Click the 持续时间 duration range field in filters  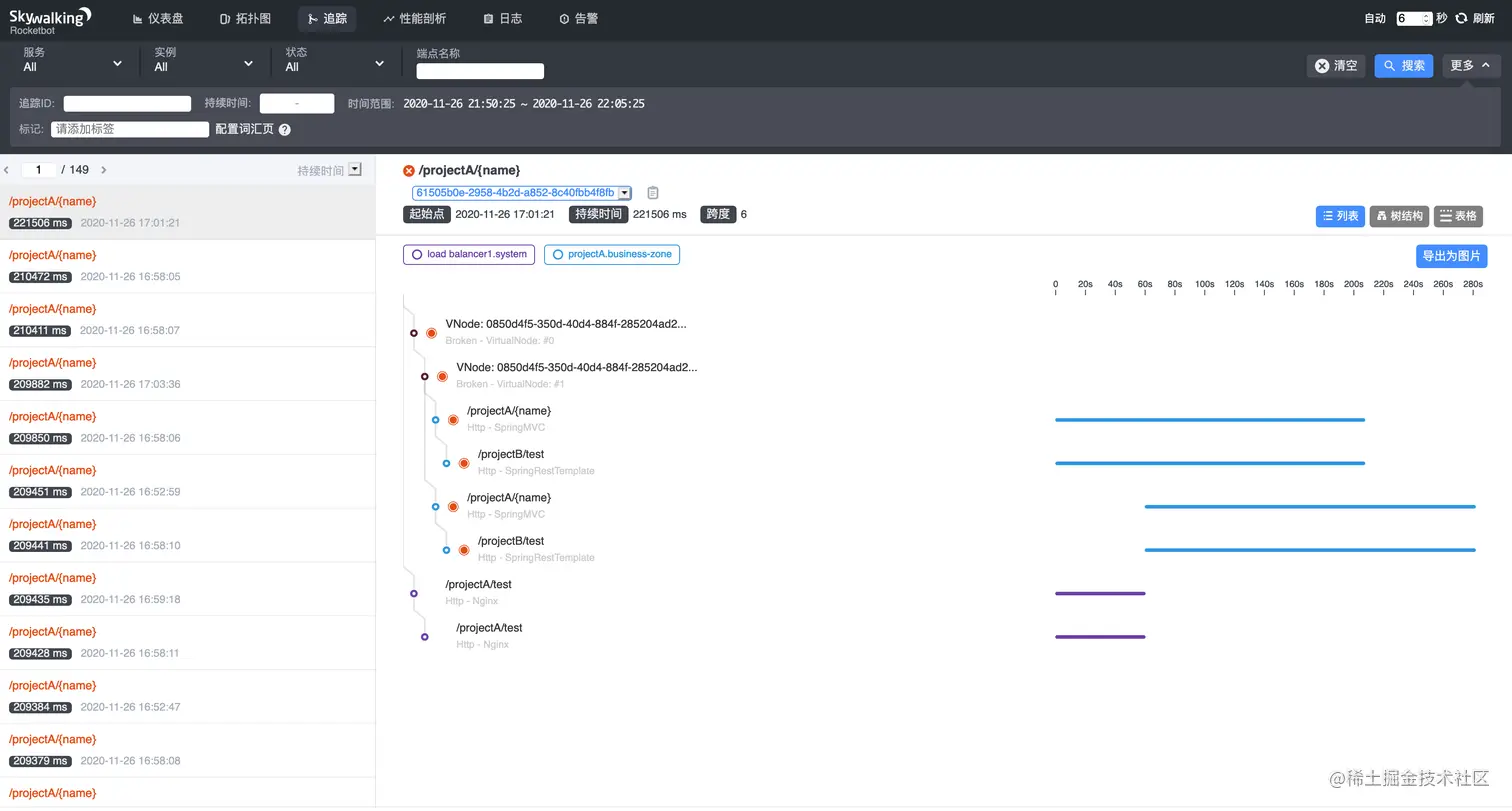297,104
